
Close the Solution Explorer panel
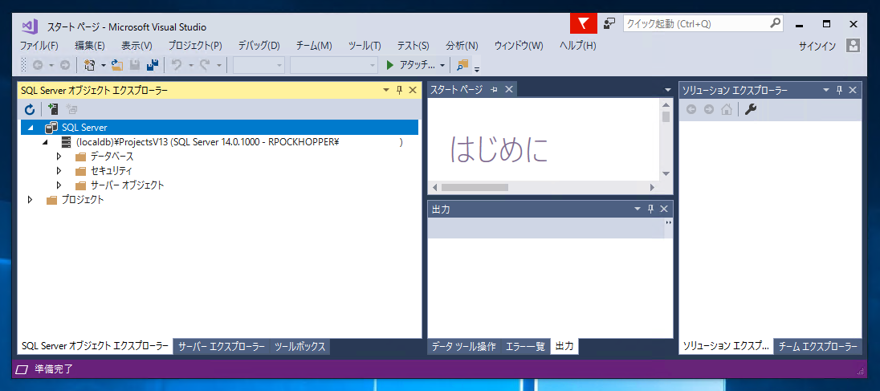852,90
